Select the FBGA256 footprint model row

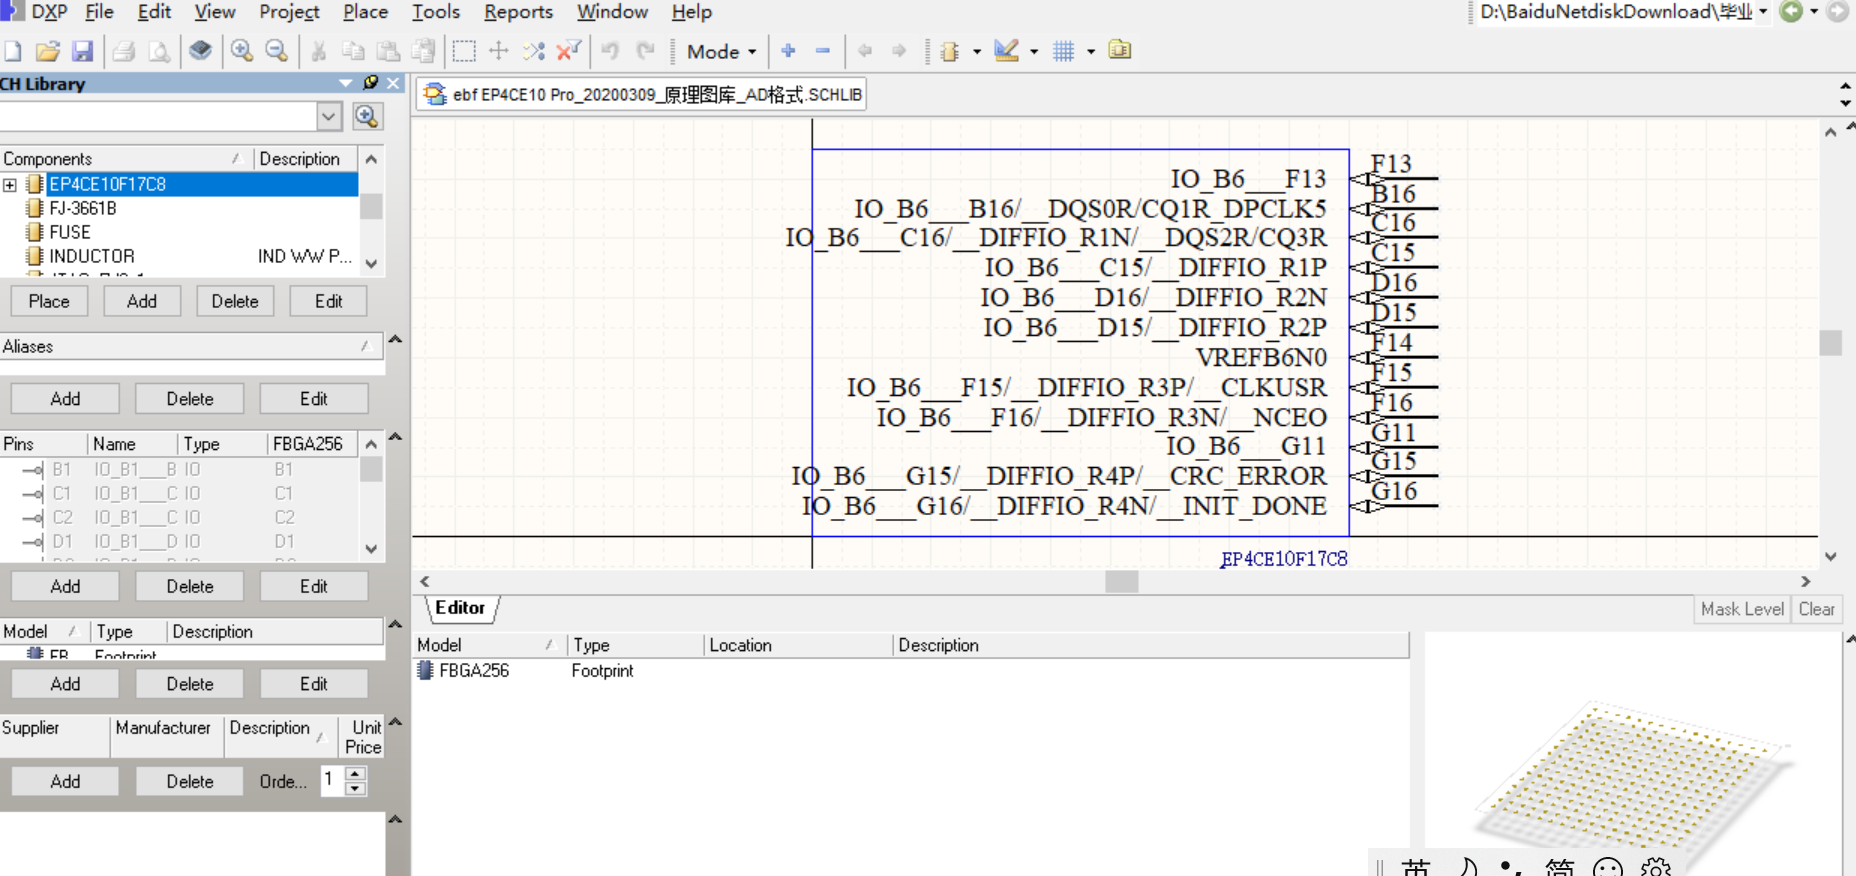click(x=912, y=671)
